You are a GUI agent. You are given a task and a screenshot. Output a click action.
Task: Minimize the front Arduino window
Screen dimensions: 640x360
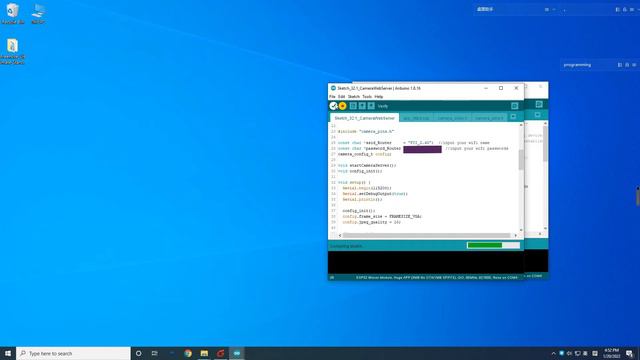click(x=486, y=88)
